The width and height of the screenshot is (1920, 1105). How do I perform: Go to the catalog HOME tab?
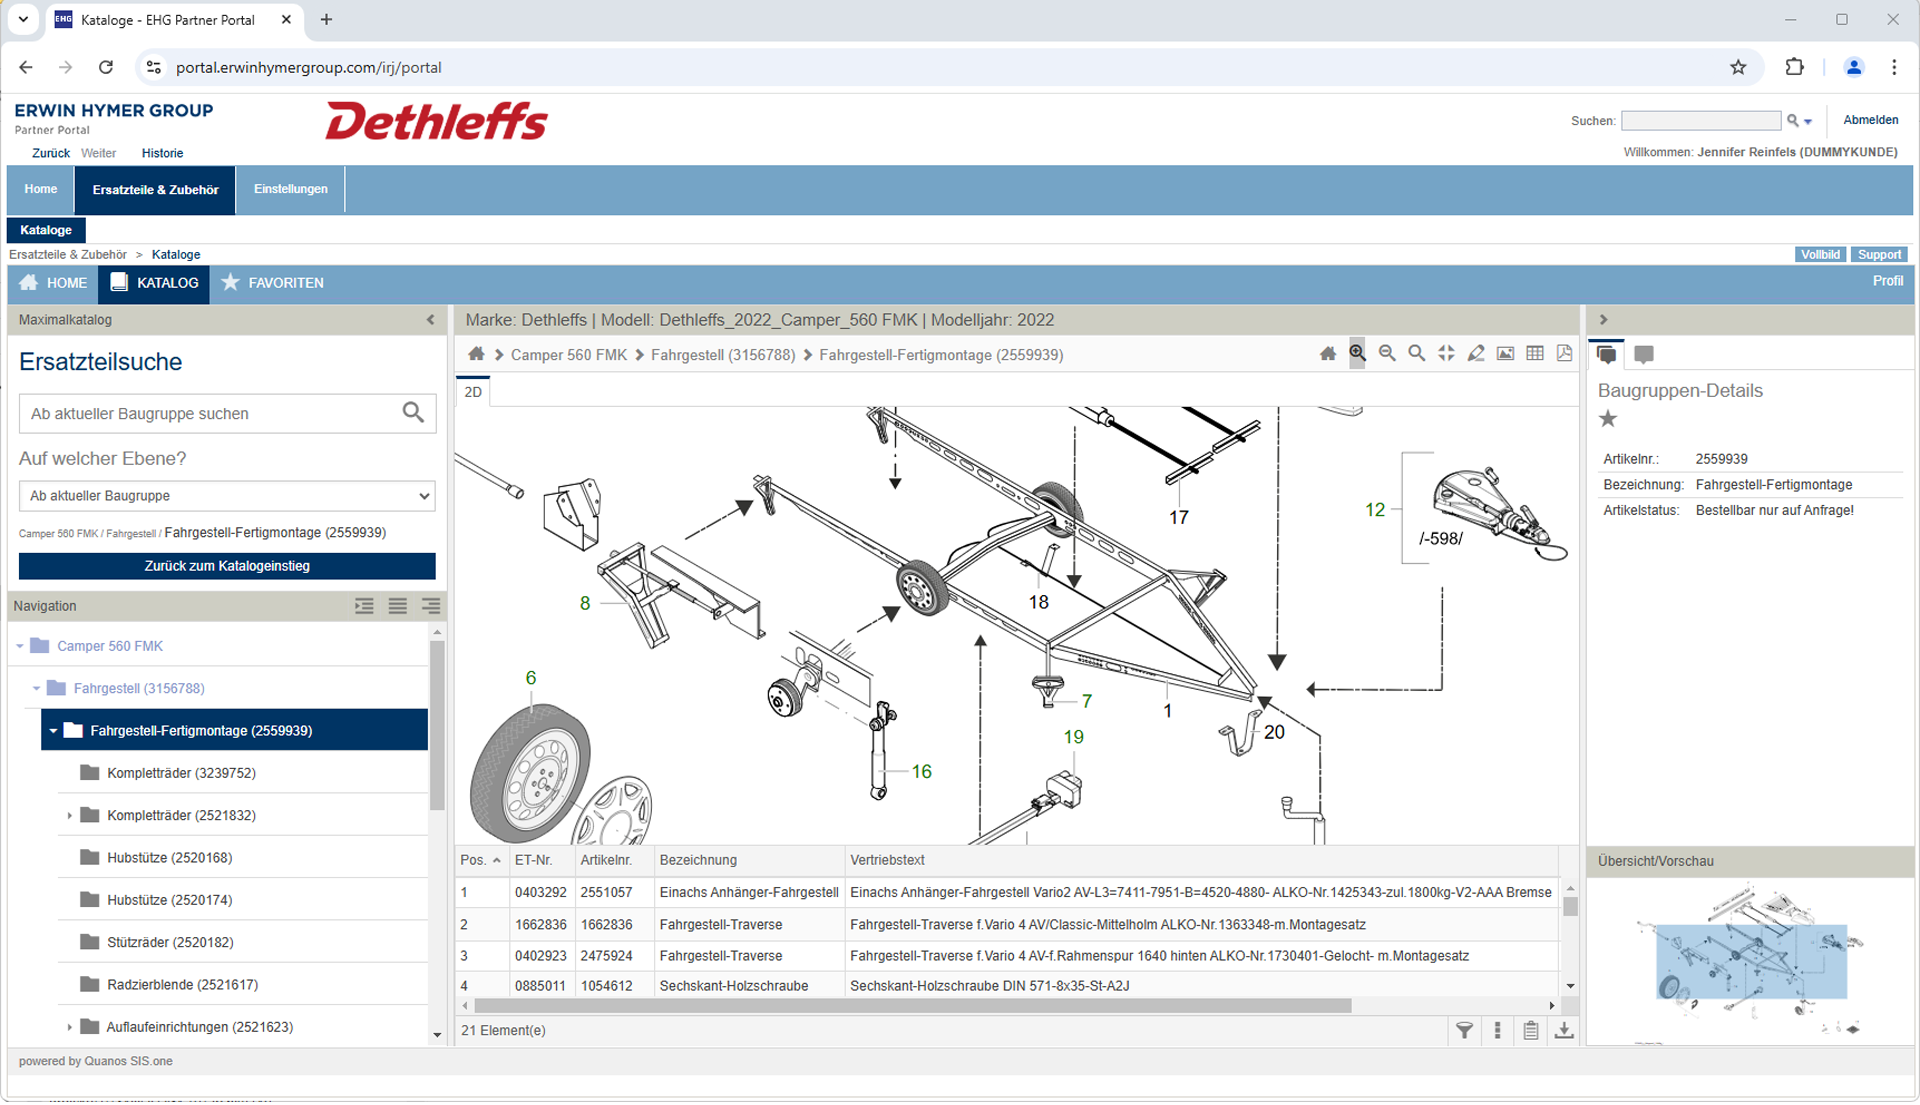[53, 283]
